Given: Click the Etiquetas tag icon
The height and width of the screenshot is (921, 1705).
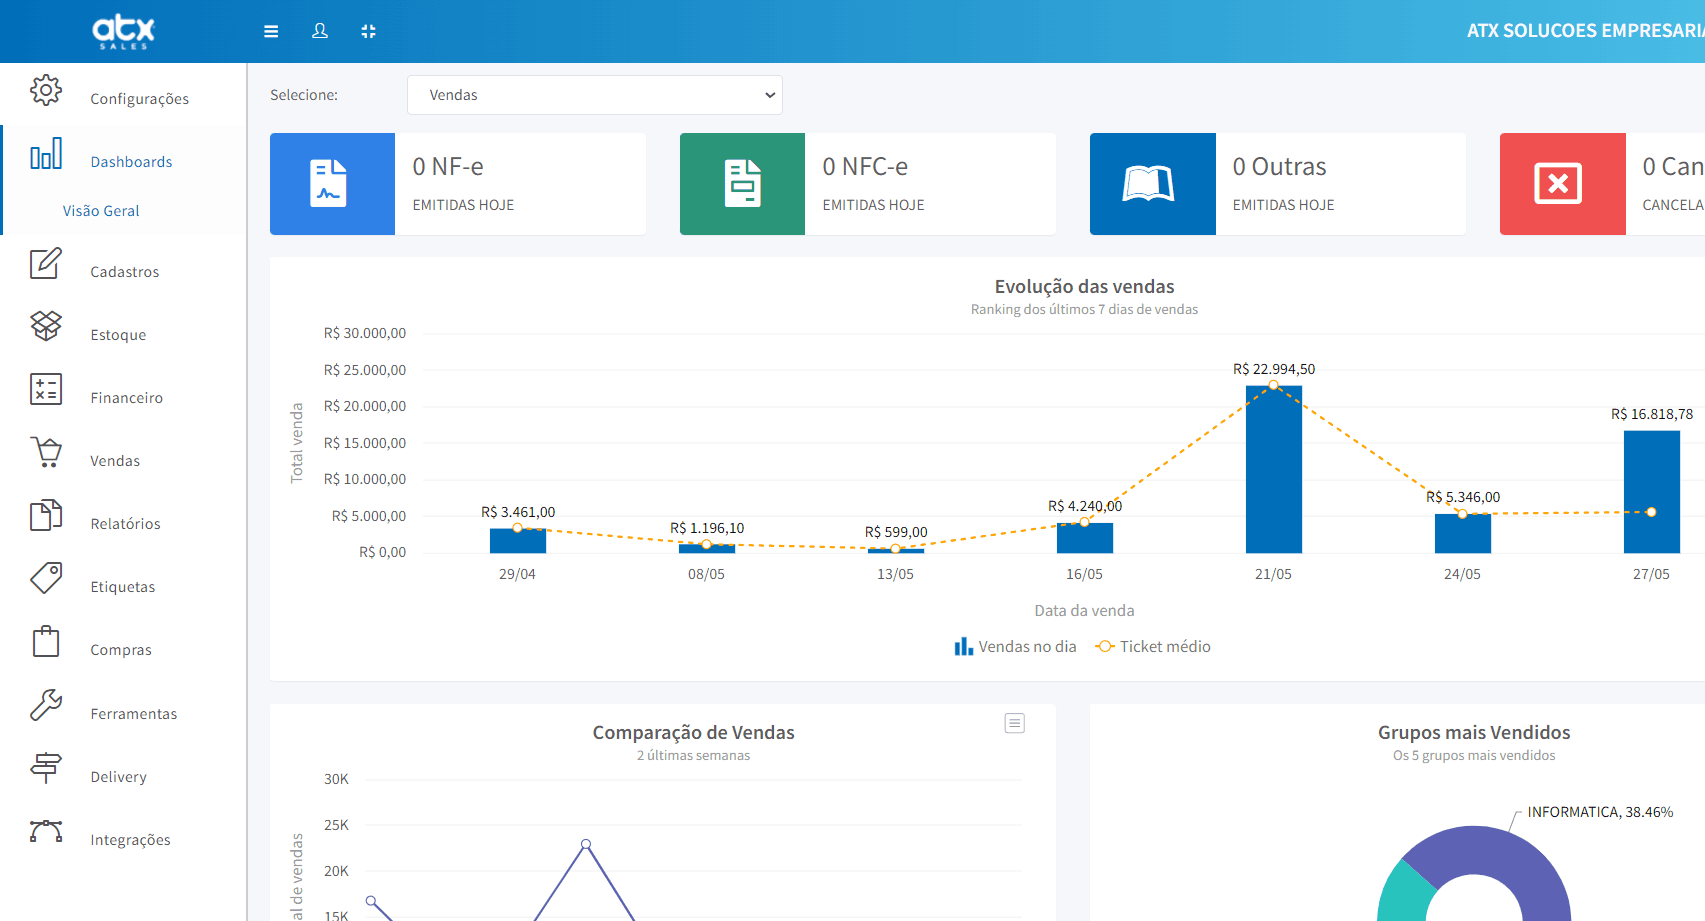Looking at the screenshot, I should coord(46,578).
